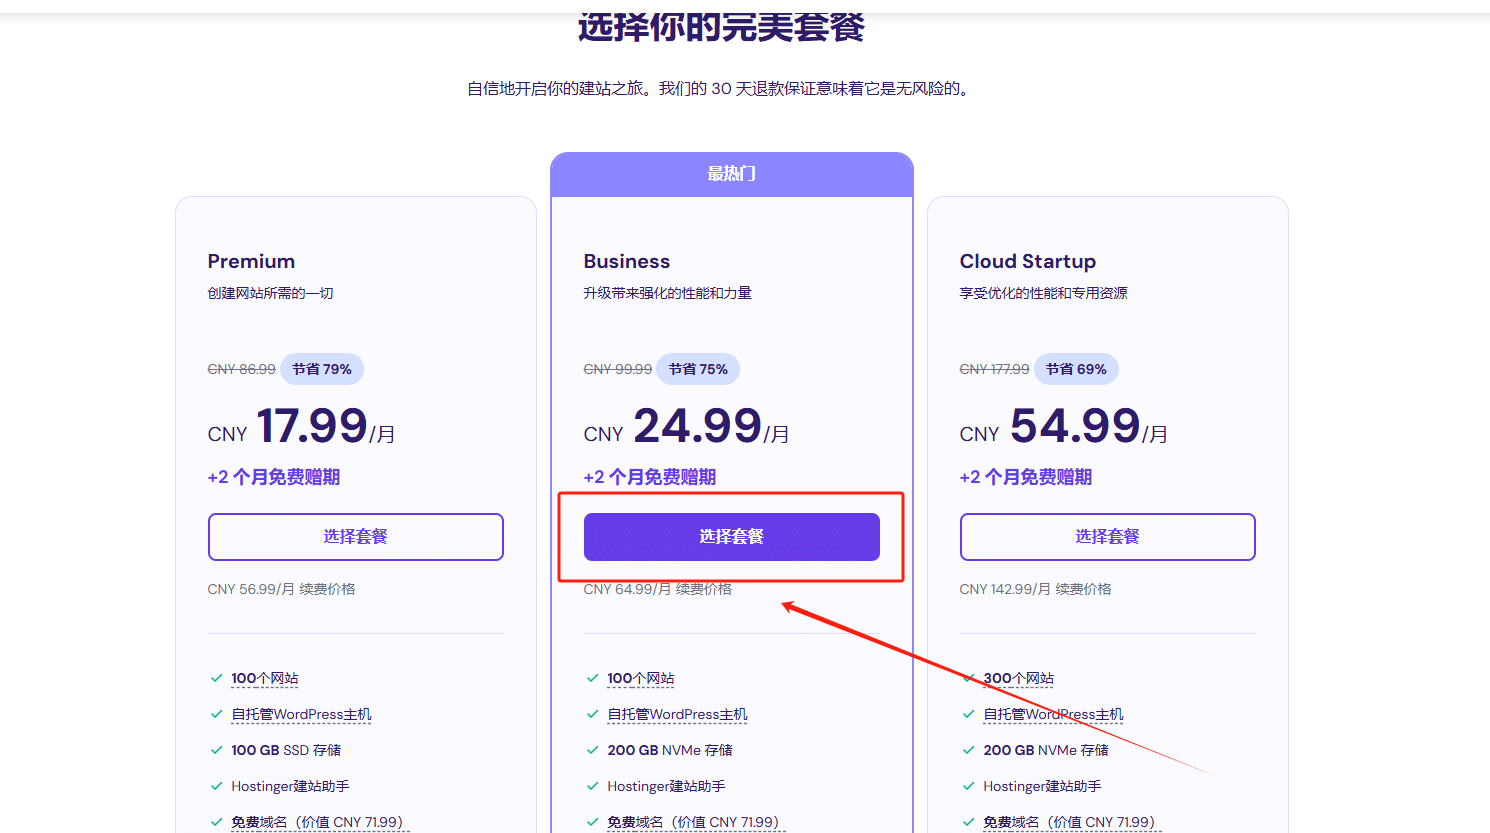
Task: Click checkmark icon beside Business 自托管WordPress主机
Action: (x=592, y=714)
